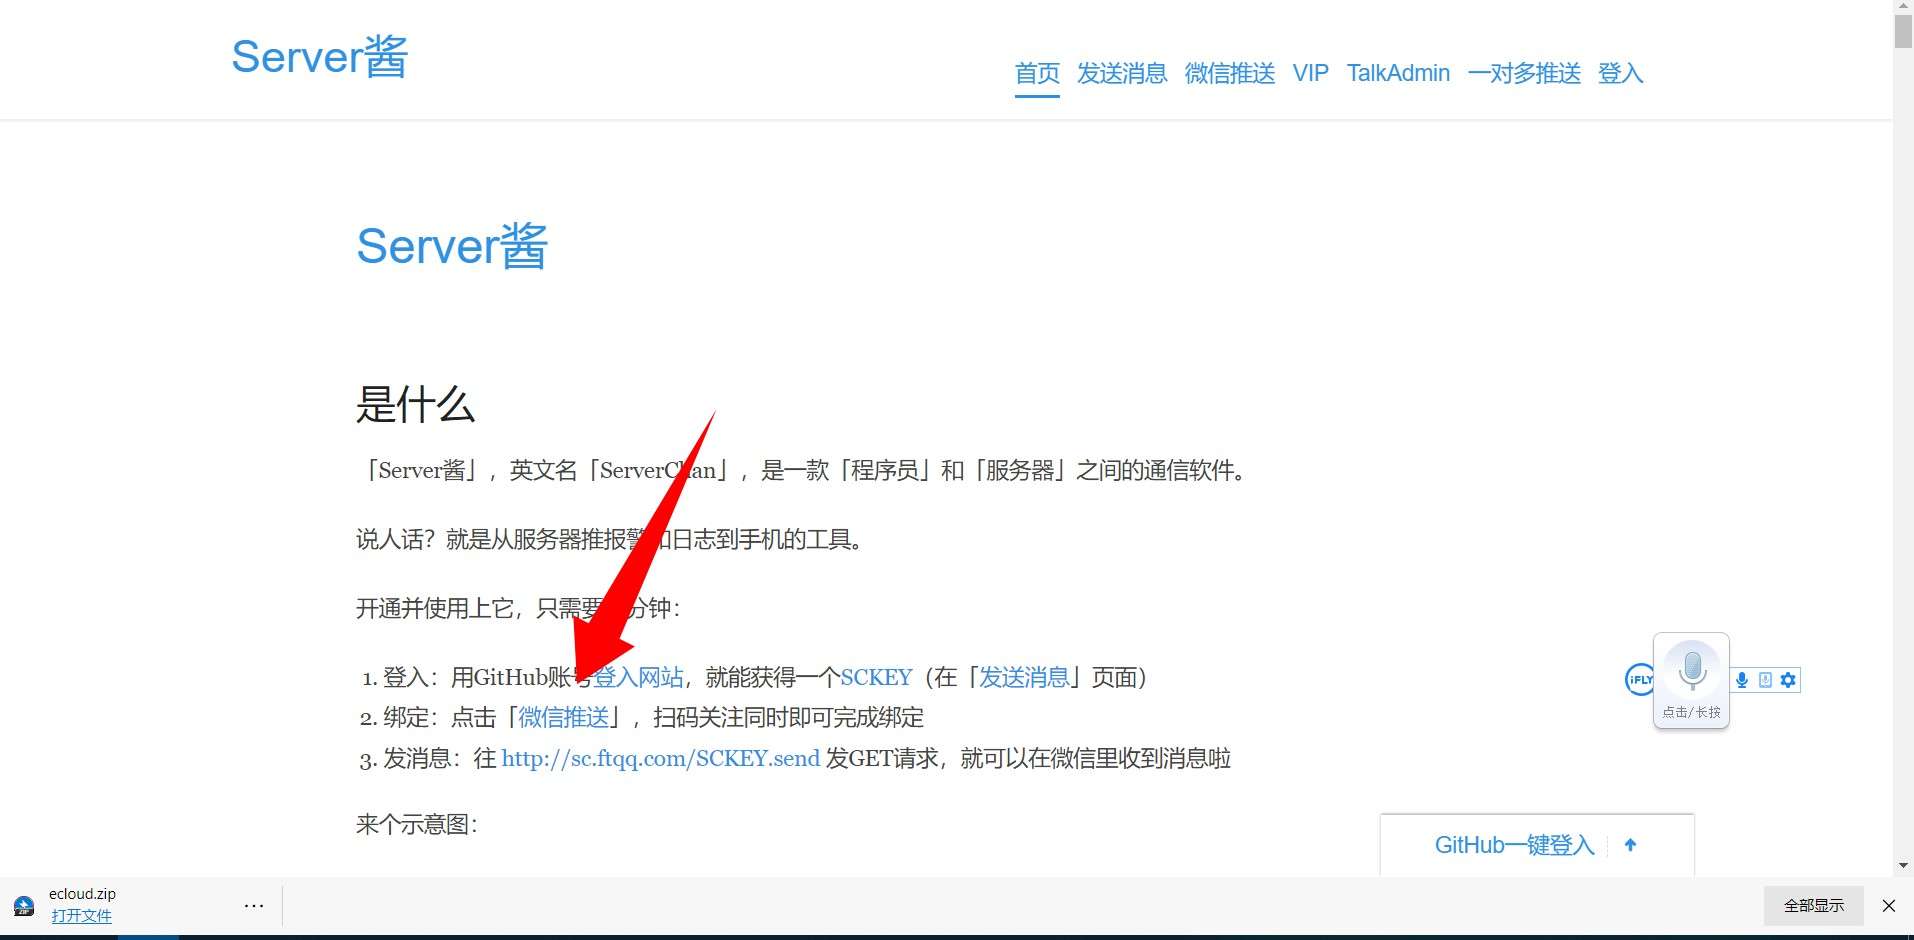
Task: Click the 来个示意图 text
Action: [x=417, y=825]
